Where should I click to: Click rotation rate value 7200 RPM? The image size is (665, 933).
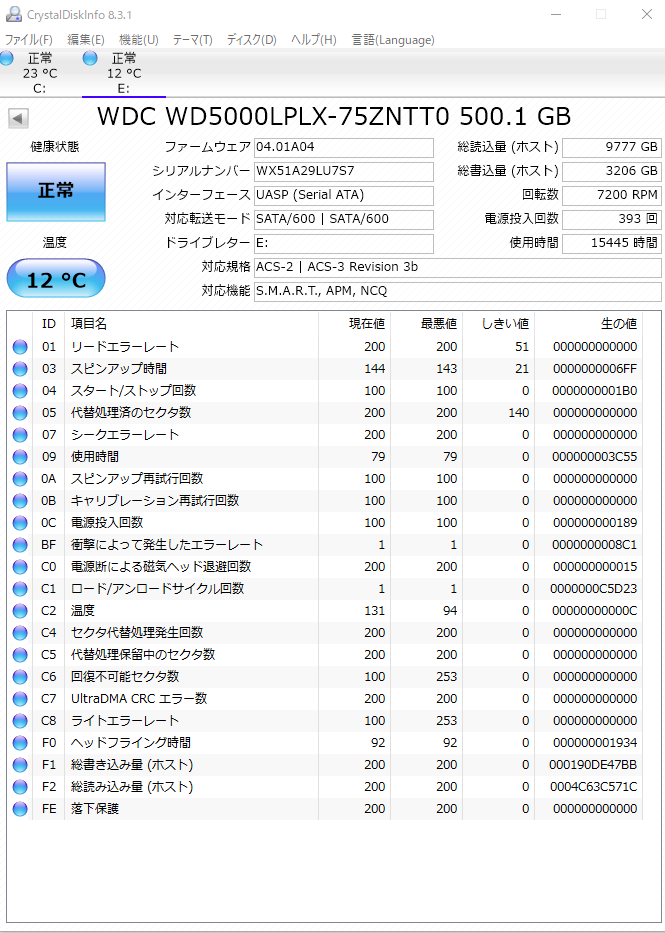(x=611, y=196)
